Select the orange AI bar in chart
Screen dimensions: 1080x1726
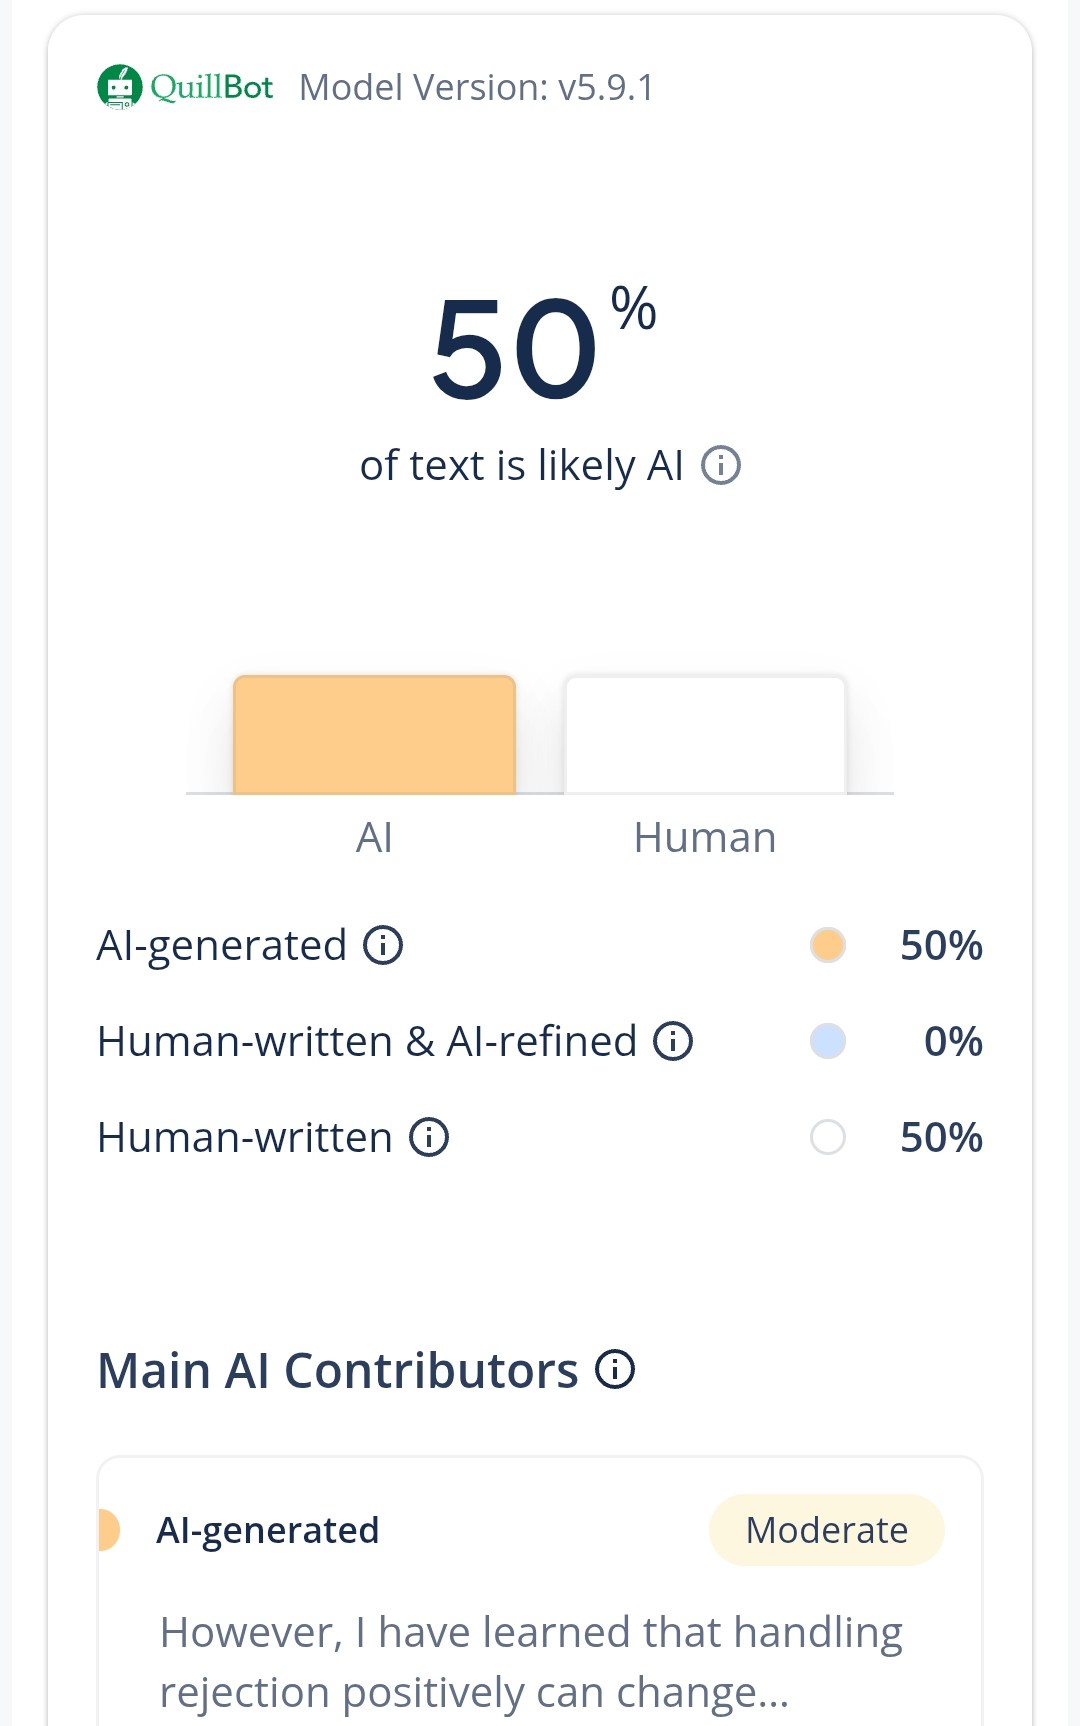(374, 735)
